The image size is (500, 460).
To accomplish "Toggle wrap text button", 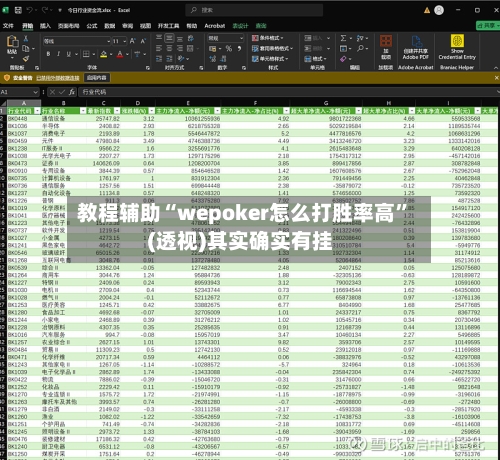I will coord(191,38).
